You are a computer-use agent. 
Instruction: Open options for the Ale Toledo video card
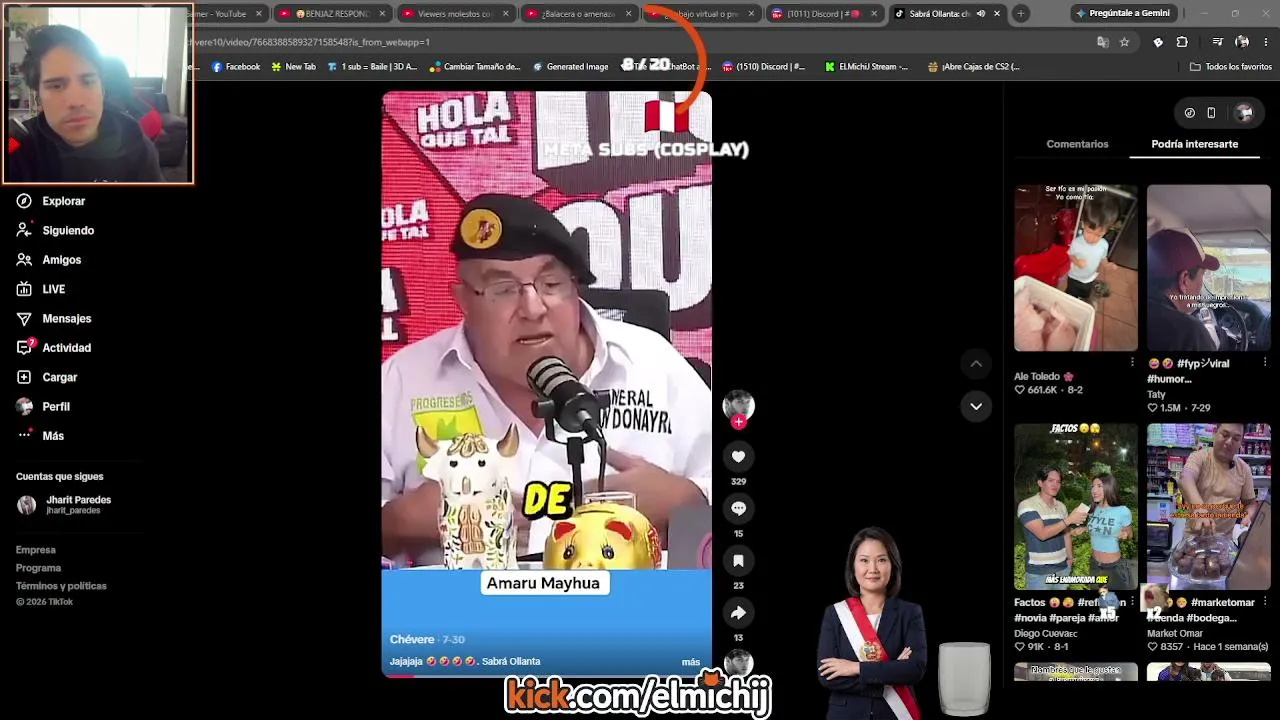(x=1132, y=363)
